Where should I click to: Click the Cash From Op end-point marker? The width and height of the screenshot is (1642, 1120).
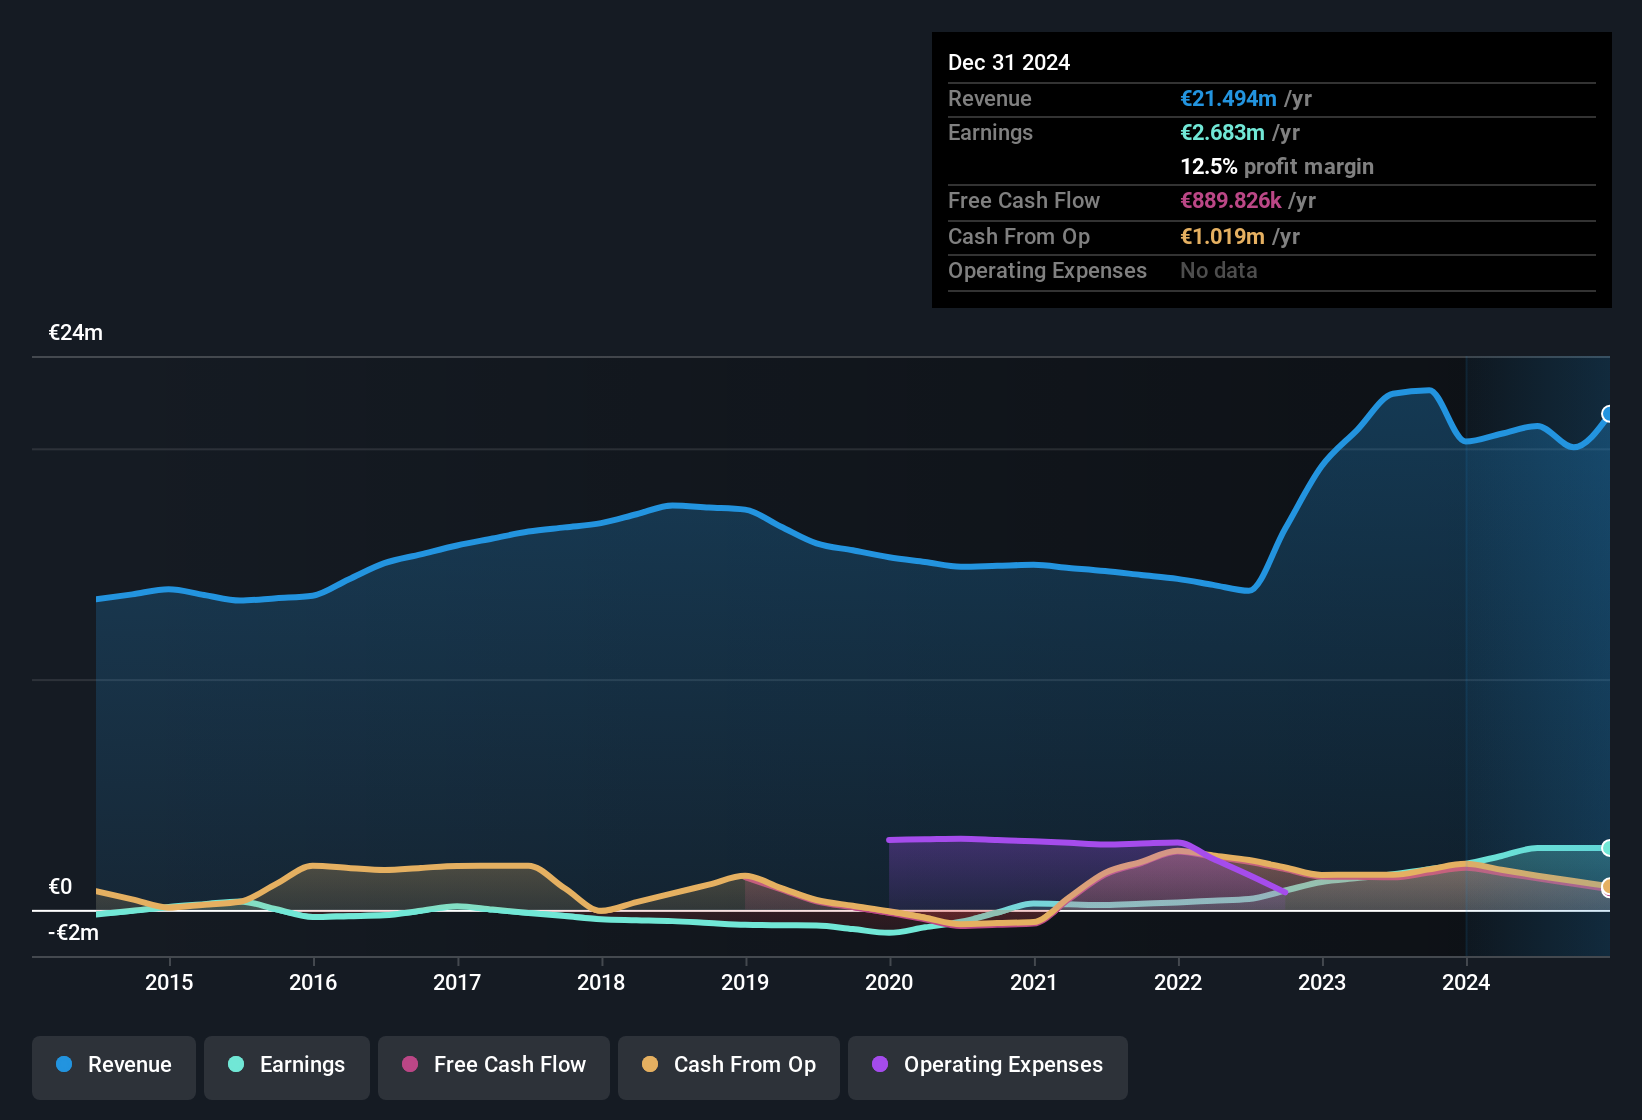click(x=1608, y=887)
